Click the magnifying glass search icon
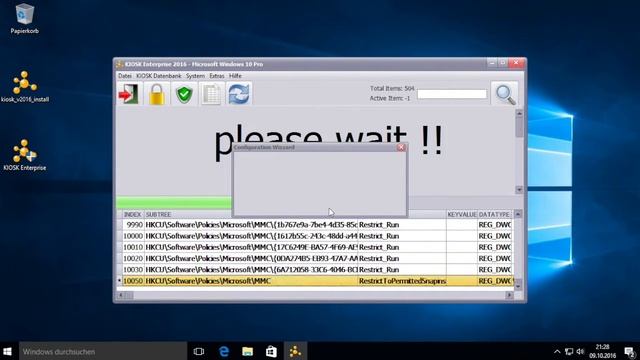The height and width of the screenshot is (360, 640). [x=505, y=94]
